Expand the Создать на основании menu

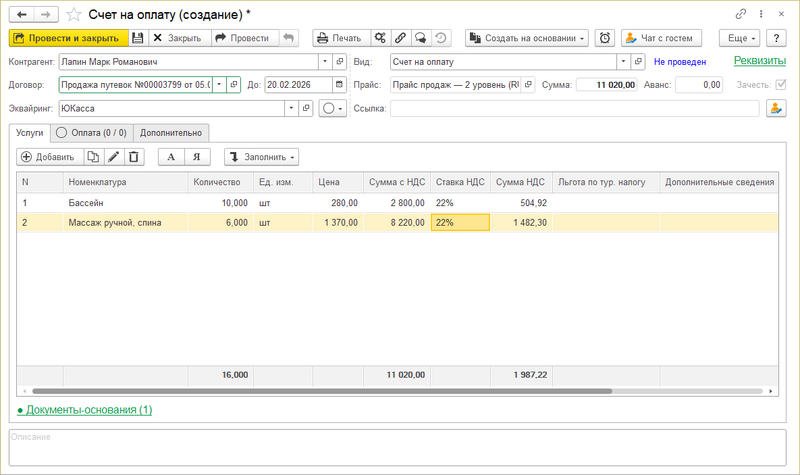[x=527, y=38]
